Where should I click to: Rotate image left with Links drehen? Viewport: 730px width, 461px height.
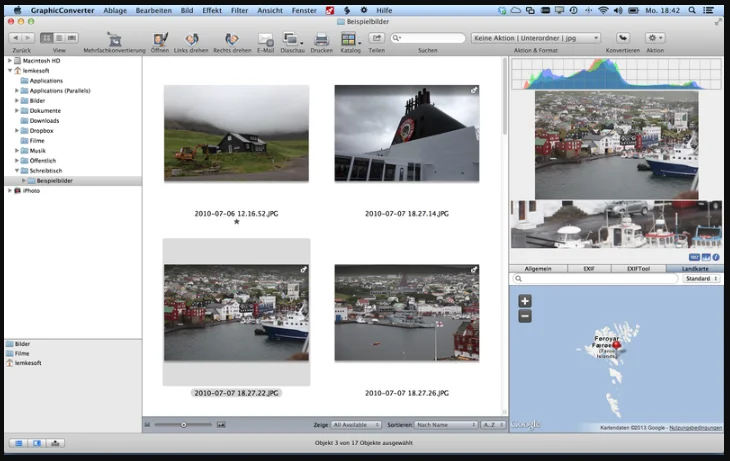[191, 39]
